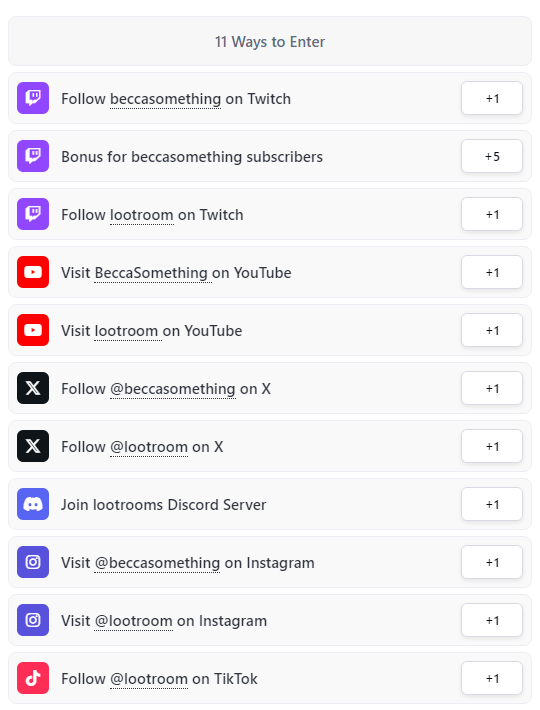The image size is (540, 710).
Task: Click YouTube icon for BeccaSomething visit
Action: 33,272
